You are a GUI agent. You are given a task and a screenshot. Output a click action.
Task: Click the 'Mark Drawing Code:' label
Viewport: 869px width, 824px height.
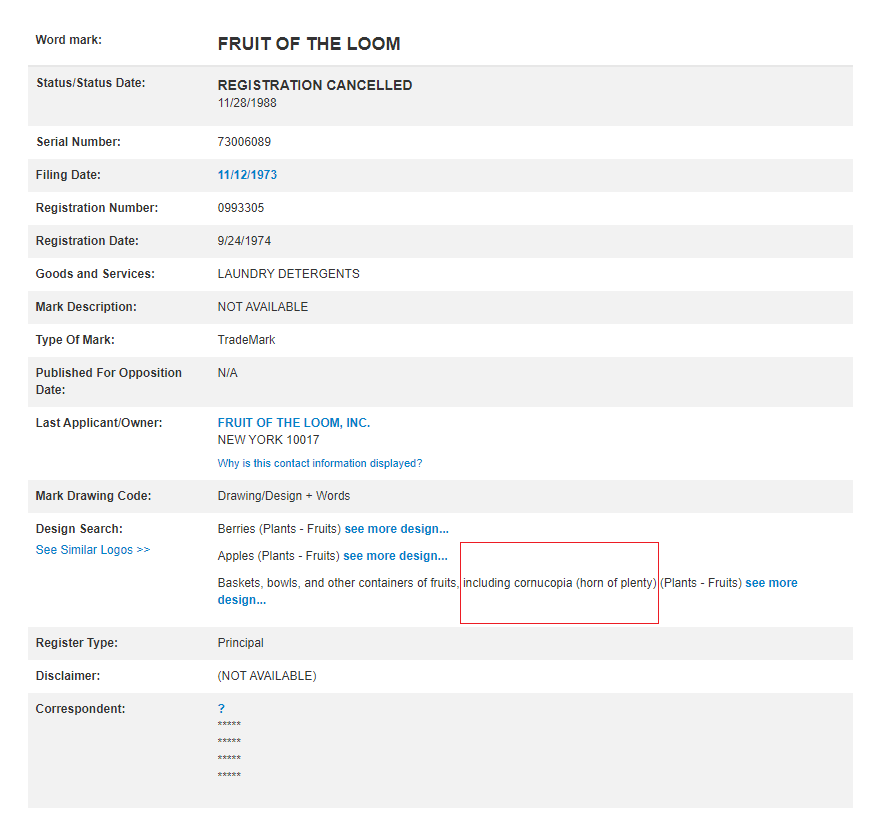94,496
